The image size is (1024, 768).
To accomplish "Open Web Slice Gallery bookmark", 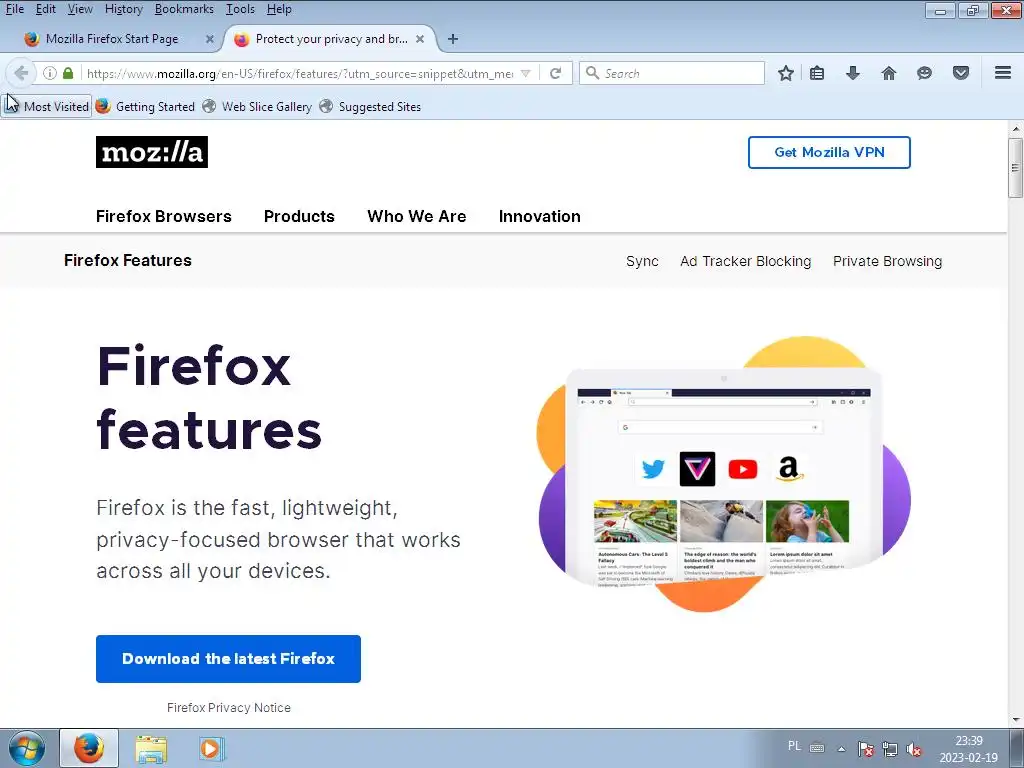I will tap(257, 106).
